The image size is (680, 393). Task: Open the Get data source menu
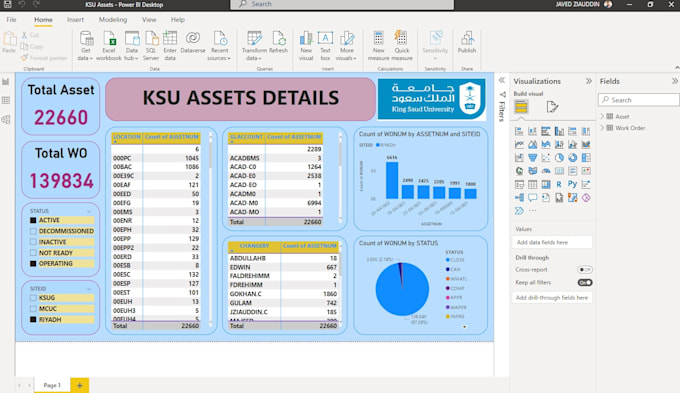[x=86, y=46]
